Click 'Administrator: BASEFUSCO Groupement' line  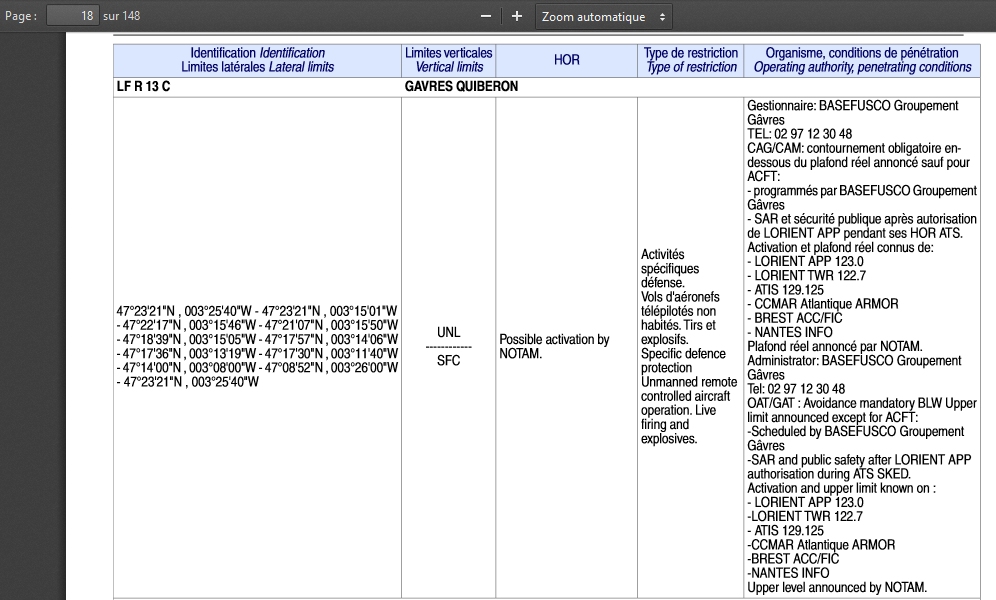(x=854, y=361)
